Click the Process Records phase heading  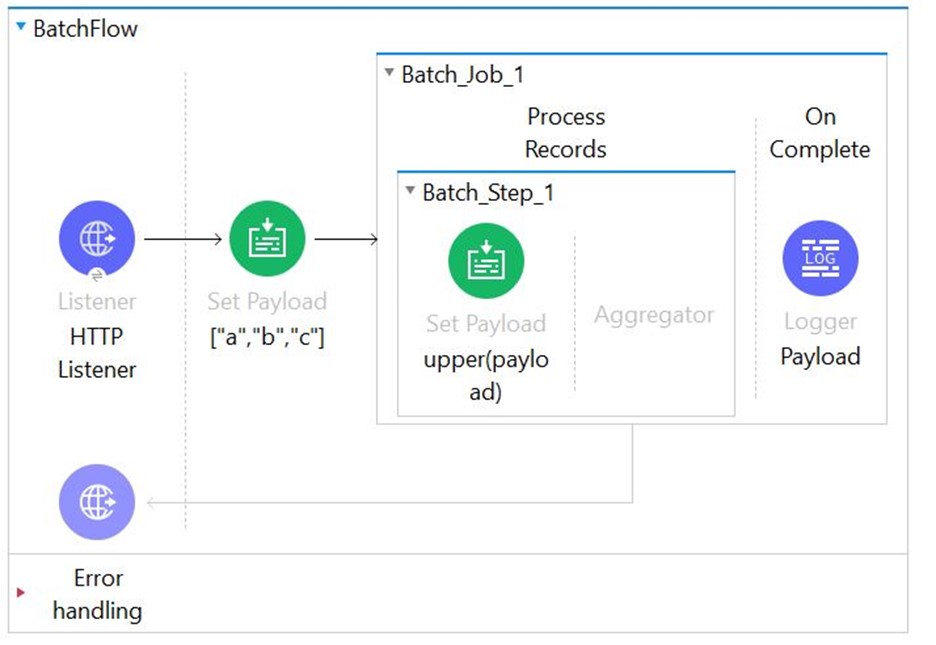coord(566,133)
